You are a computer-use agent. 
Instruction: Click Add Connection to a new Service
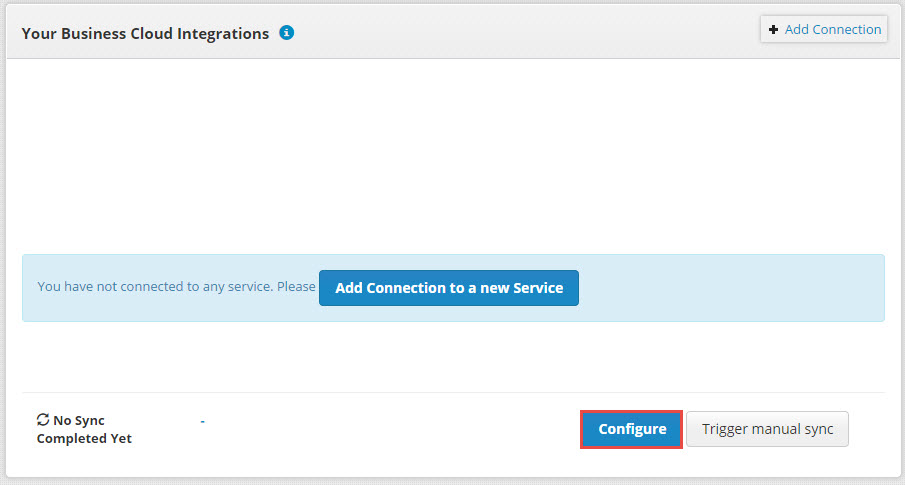(x=448, y=288)
